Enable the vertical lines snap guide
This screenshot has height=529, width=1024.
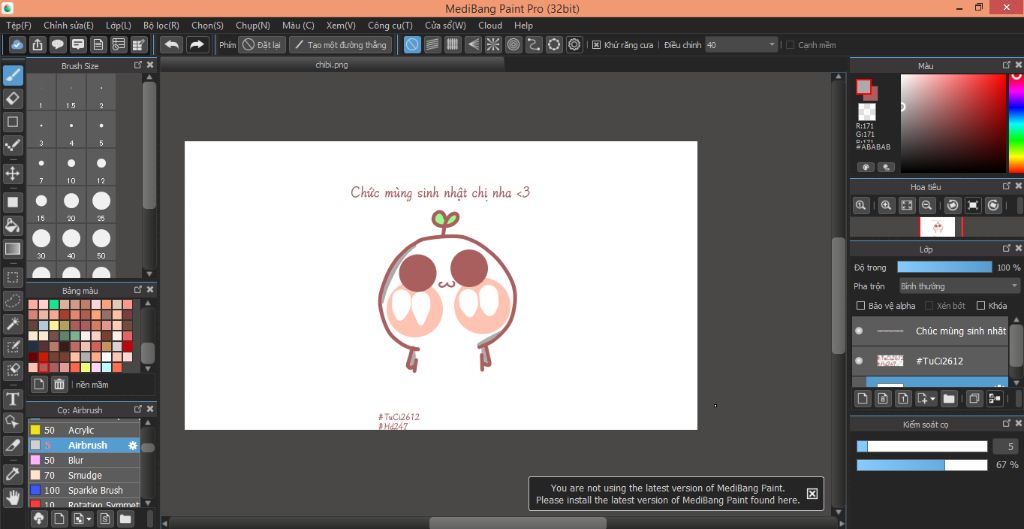pyautogui.click(x=453, y=44)
